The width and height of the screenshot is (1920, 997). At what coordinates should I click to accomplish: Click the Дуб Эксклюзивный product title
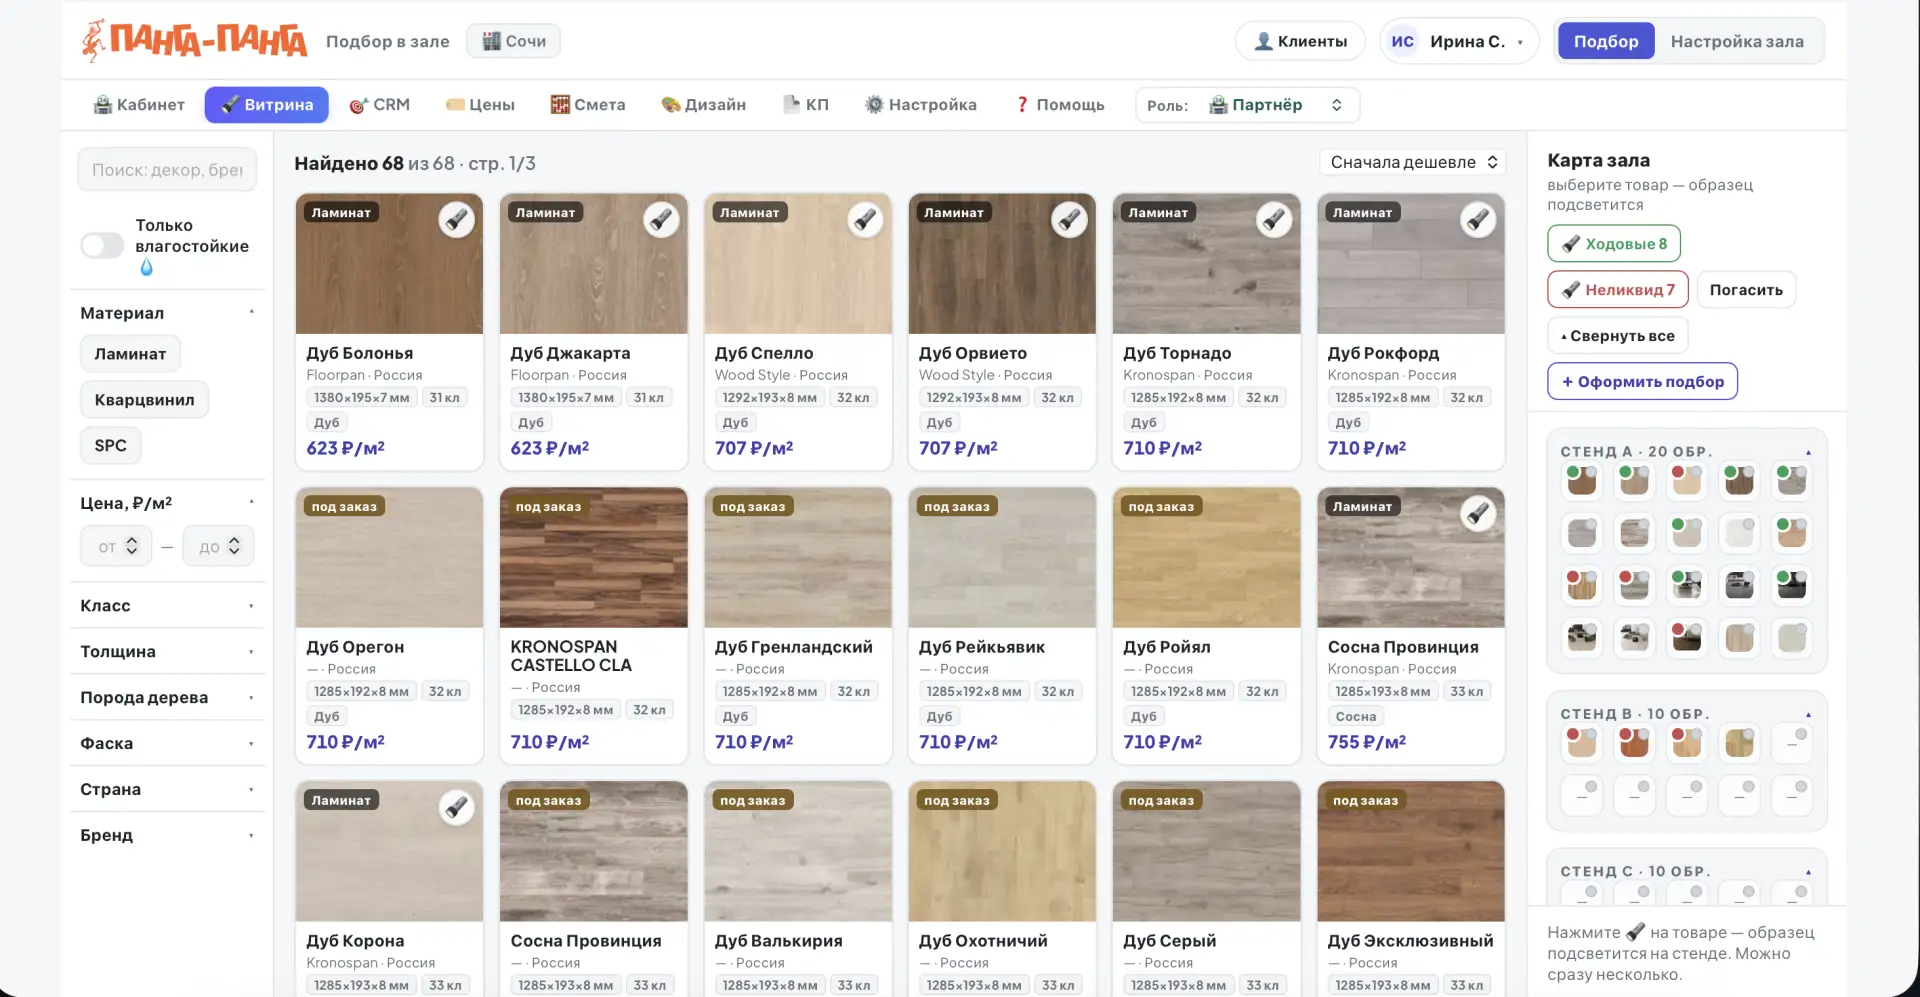1410,941
